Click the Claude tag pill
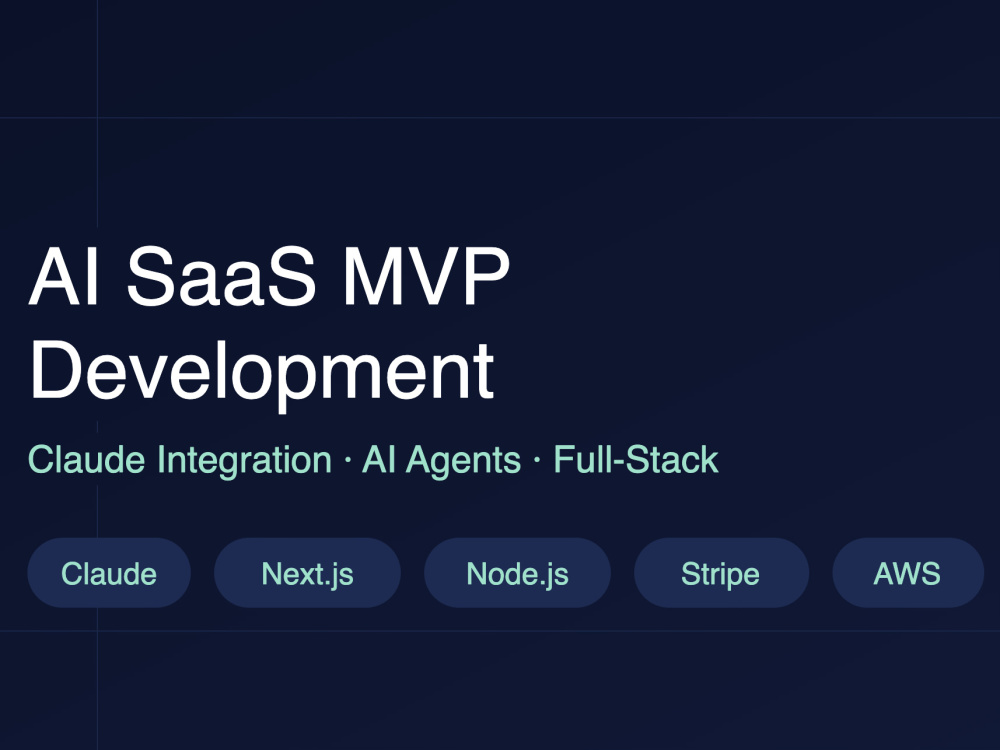 [x=109, y=573]
